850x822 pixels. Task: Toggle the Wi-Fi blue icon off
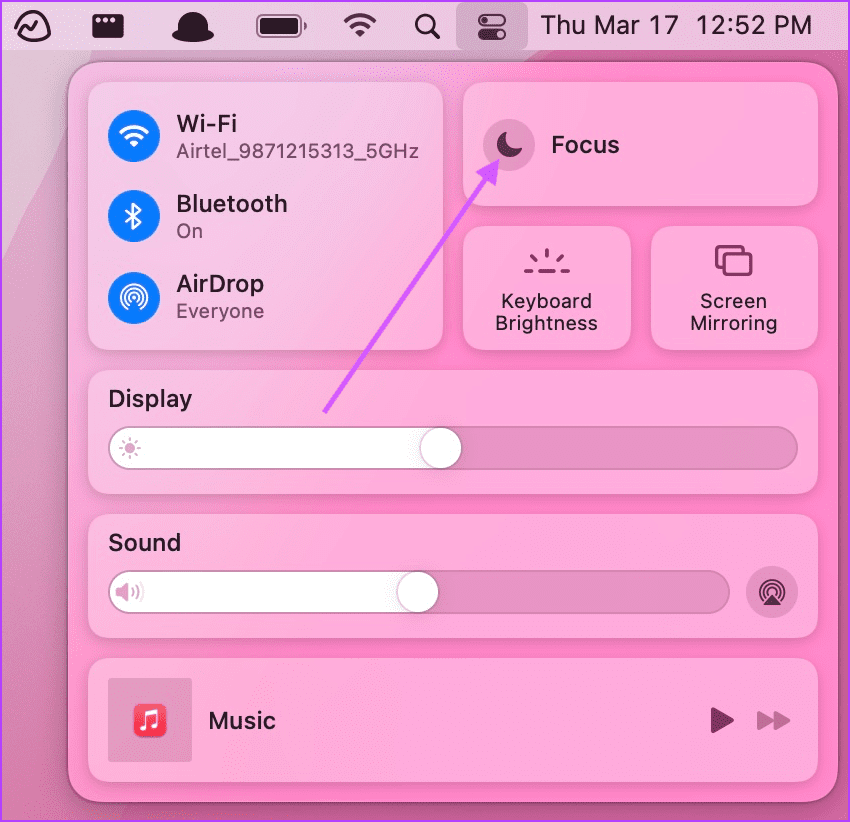(x=134, y=136)
